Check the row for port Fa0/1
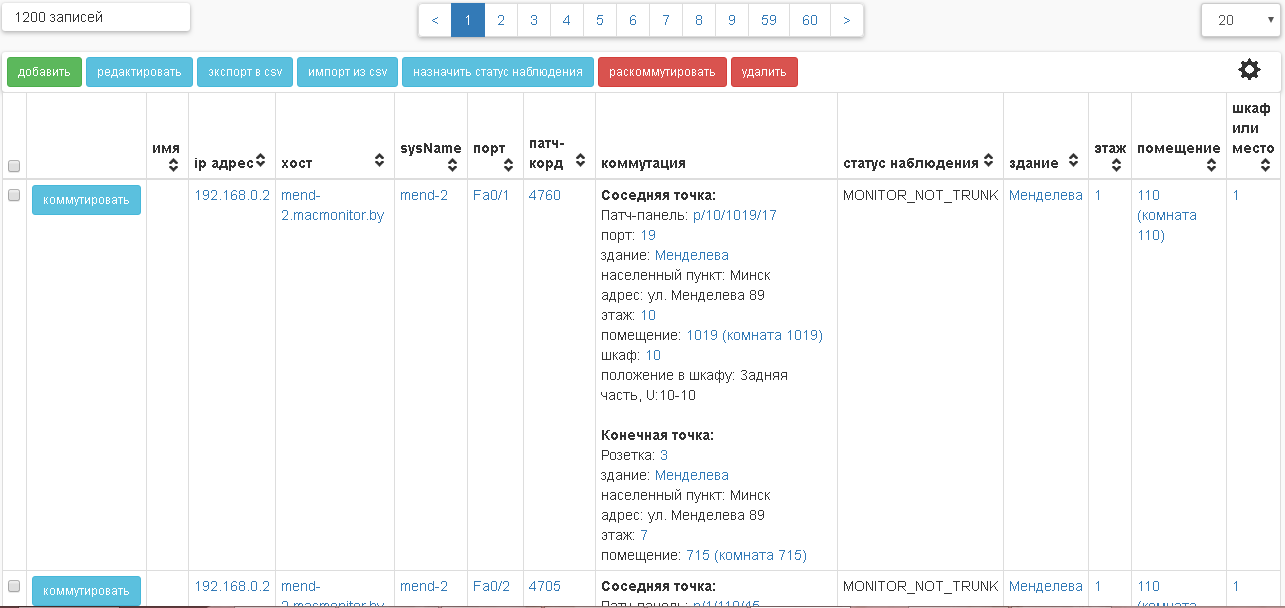 coord(14,196)
